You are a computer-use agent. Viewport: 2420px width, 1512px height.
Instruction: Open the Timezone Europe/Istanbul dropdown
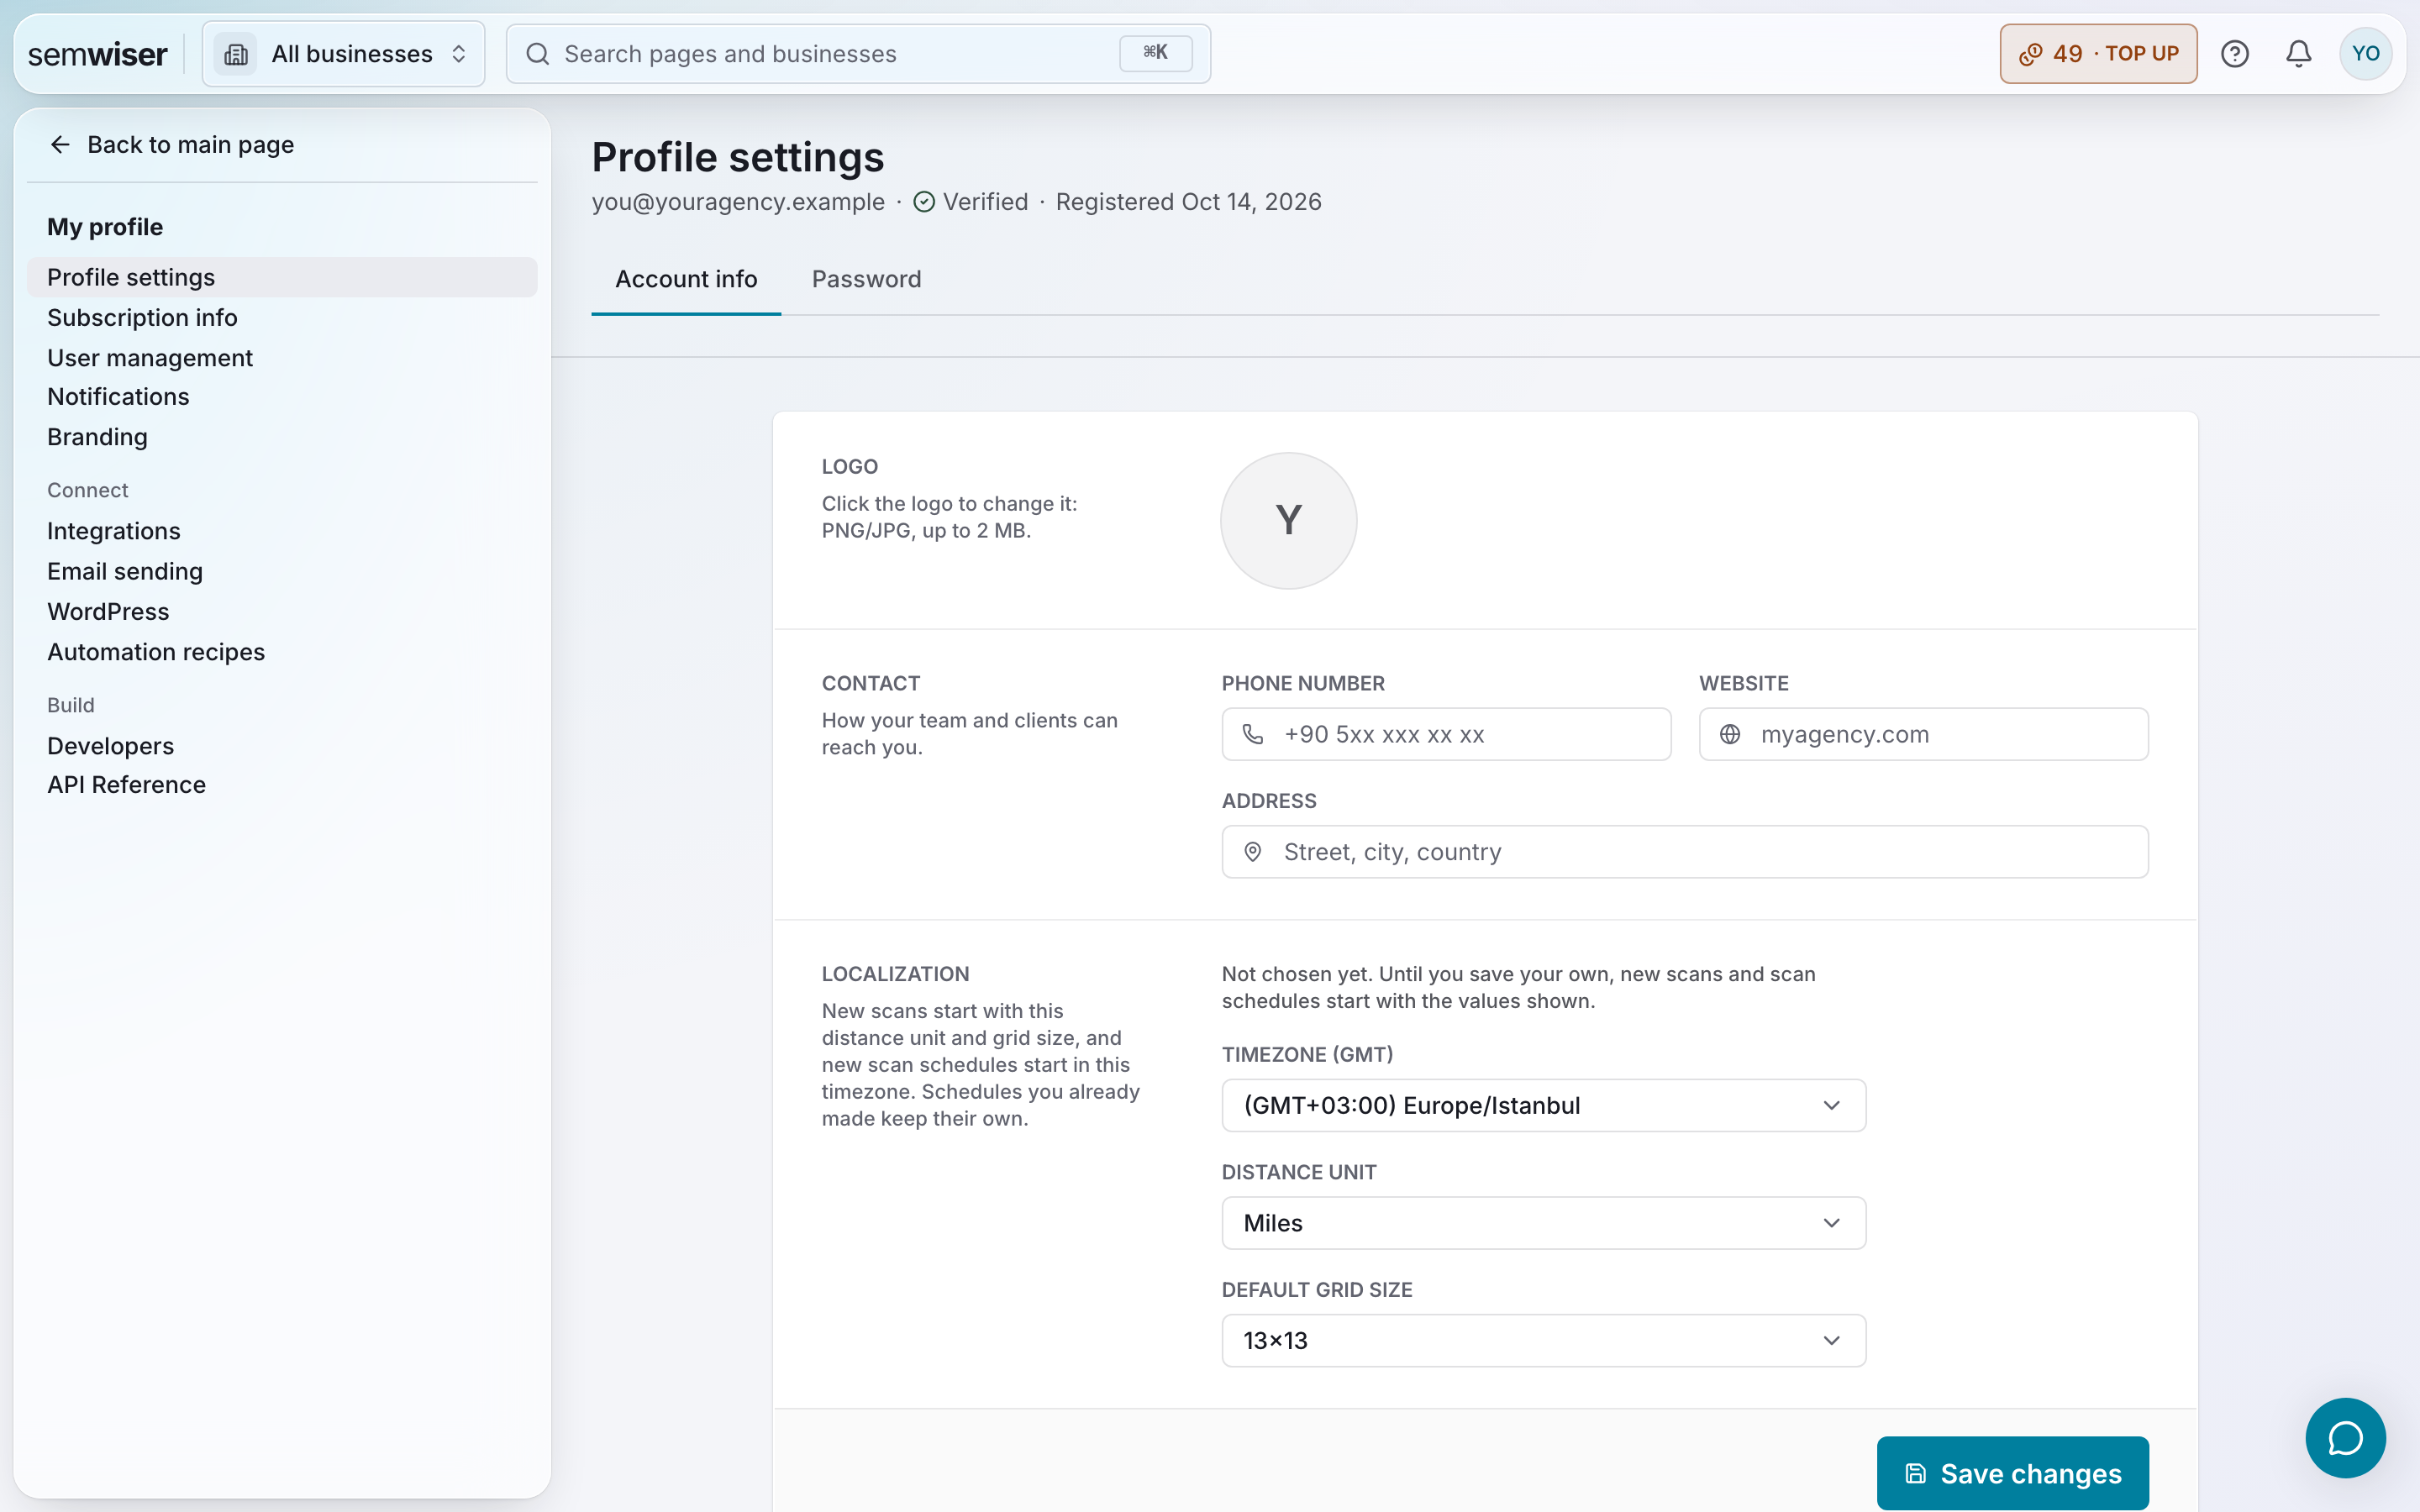coord(1543,1105)
